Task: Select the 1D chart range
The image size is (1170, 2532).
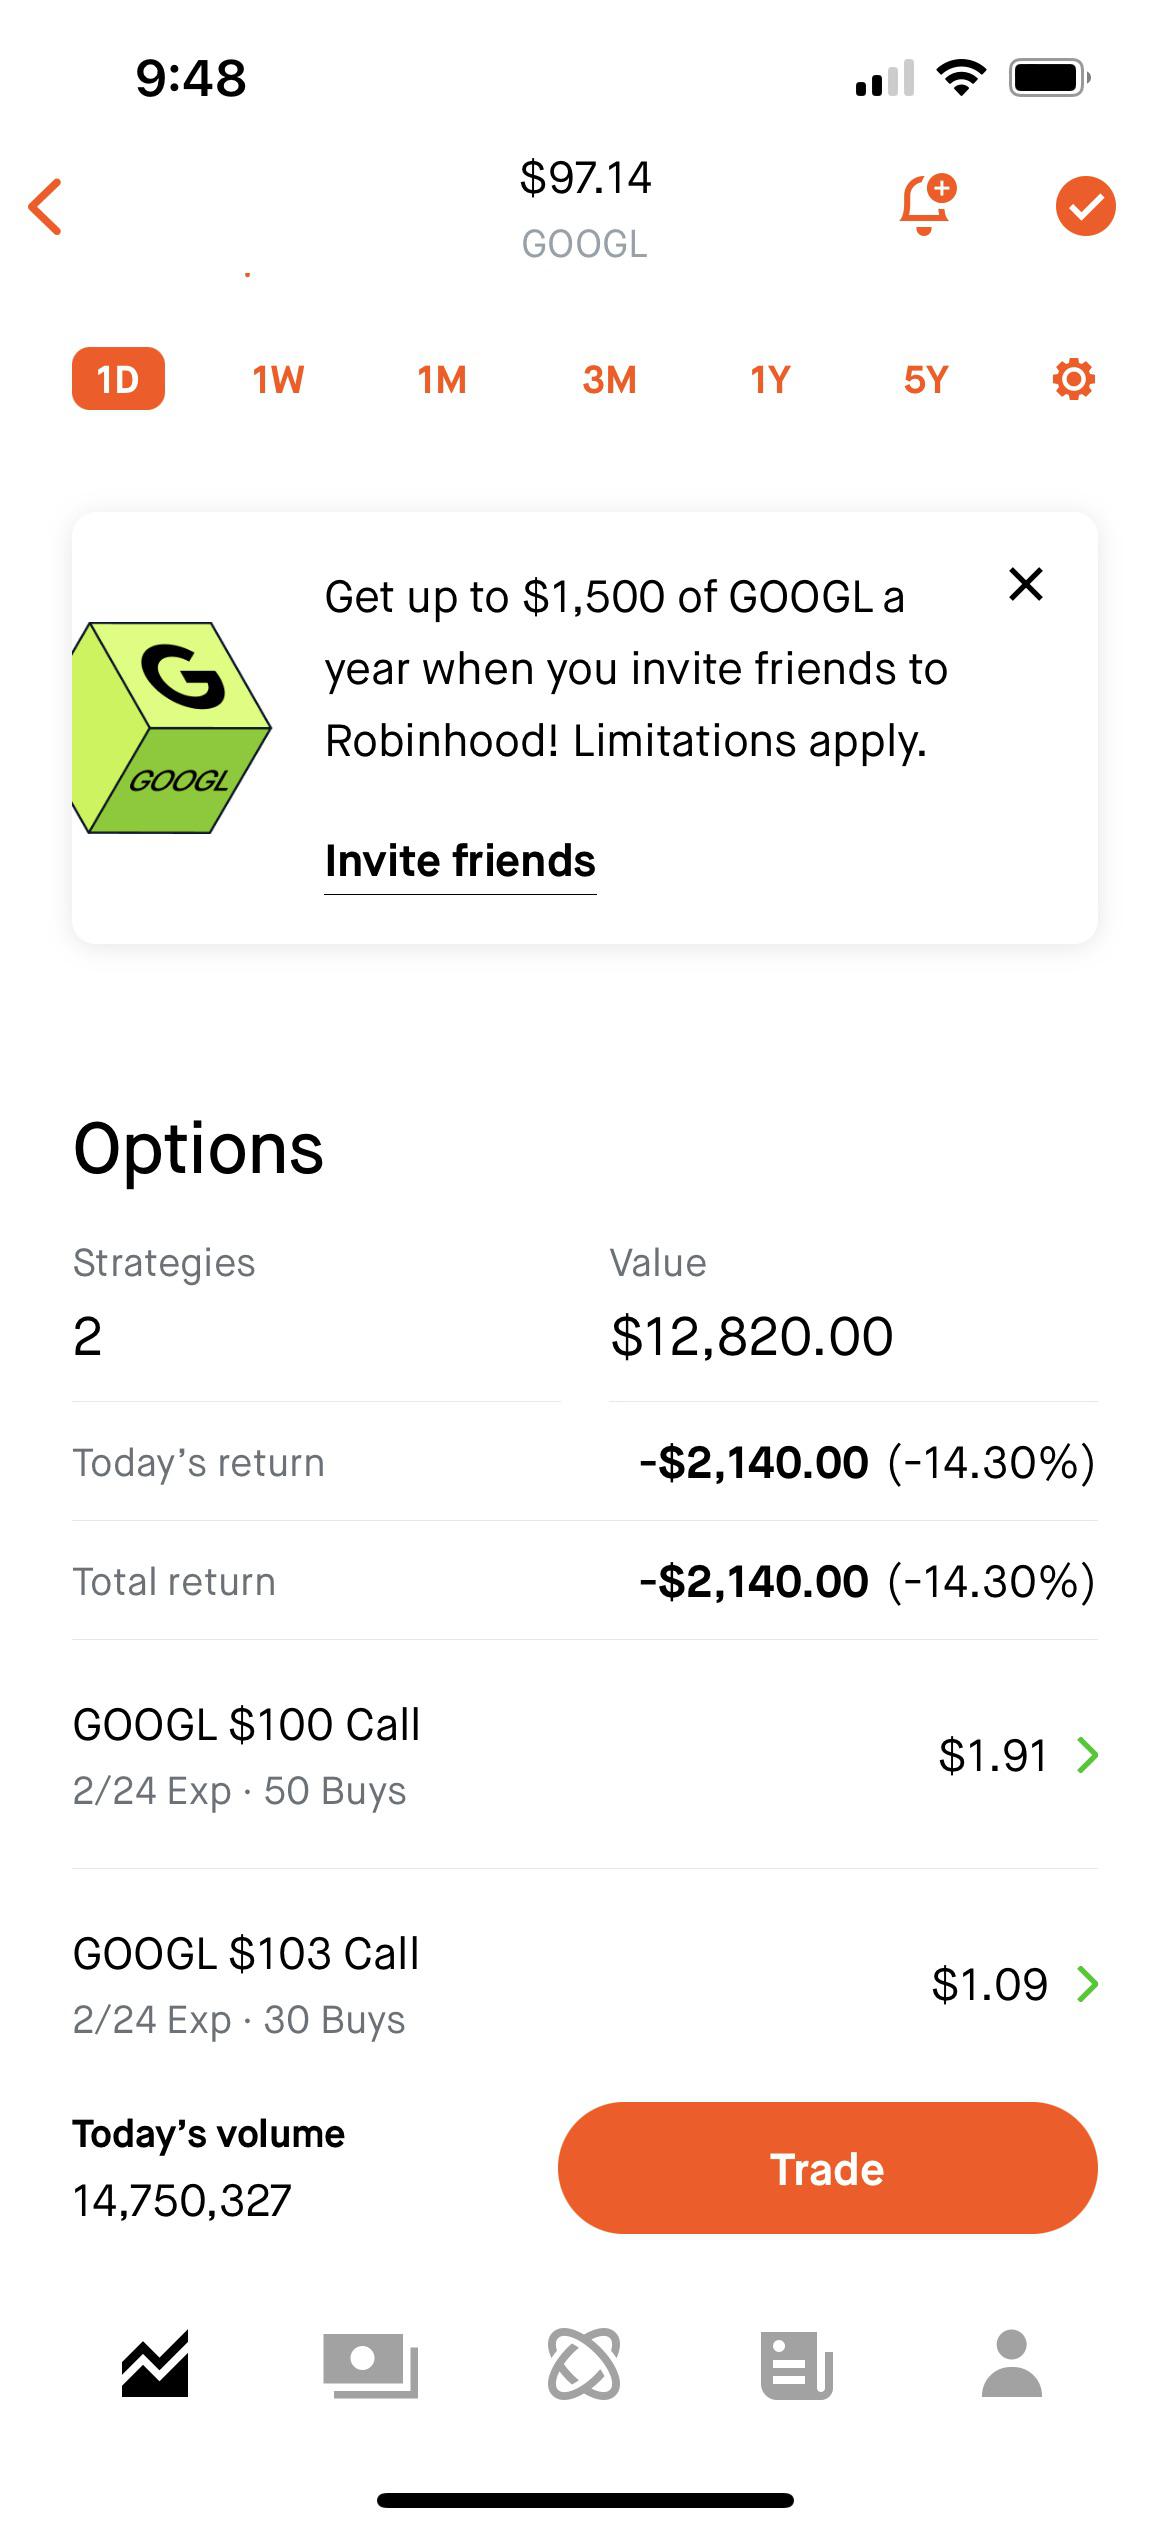Action: click(118, 379)
